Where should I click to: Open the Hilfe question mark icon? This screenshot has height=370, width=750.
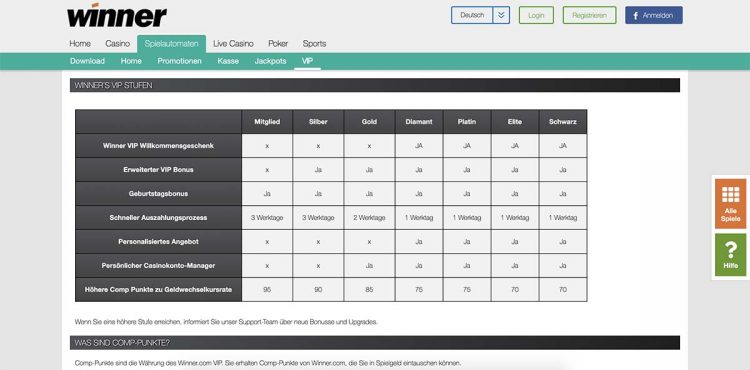[x=730, y=255]
